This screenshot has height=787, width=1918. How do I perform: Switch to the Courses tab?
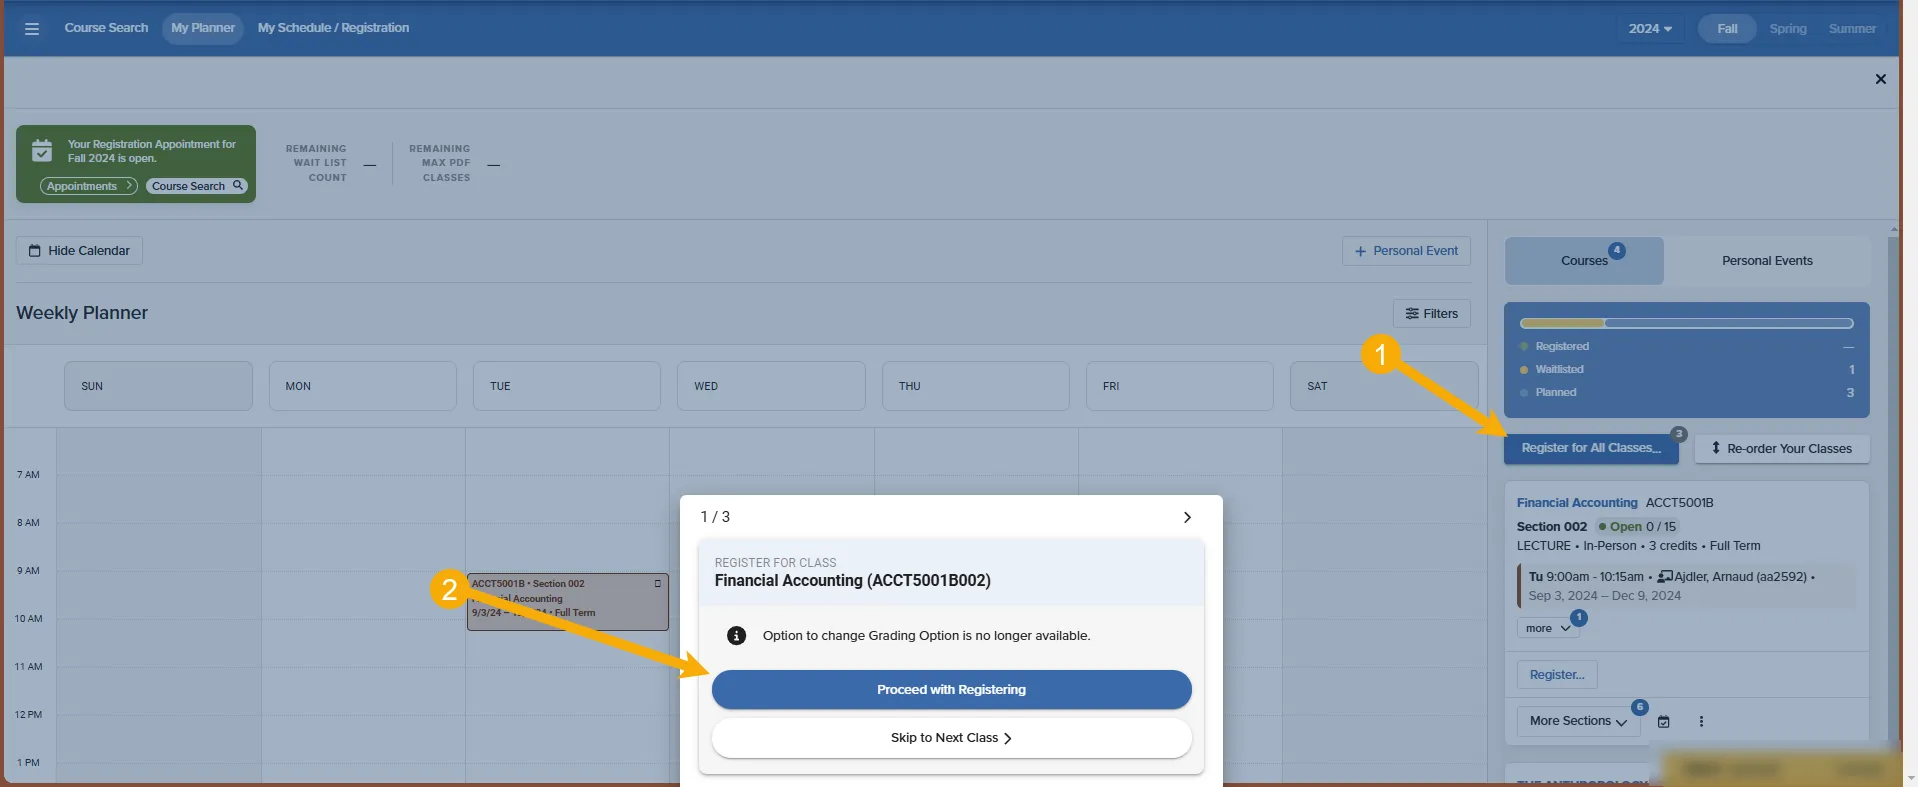click(x=1584, y=261)
